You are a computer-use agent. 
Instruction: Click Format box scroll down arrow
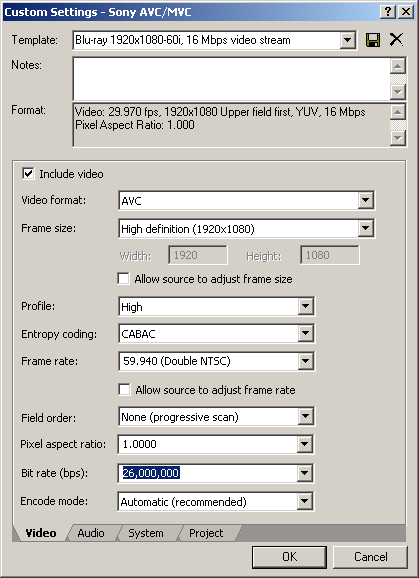pos(398,138)
